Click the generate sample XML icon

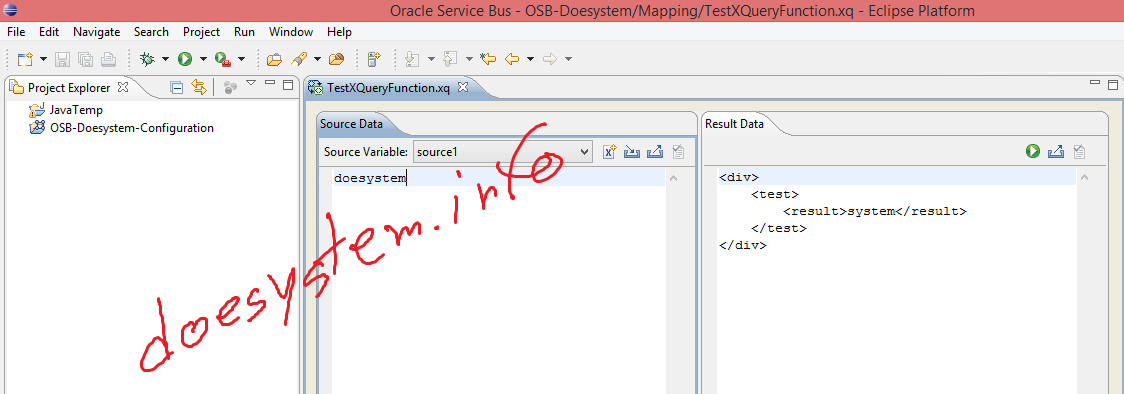coord(609,152)
